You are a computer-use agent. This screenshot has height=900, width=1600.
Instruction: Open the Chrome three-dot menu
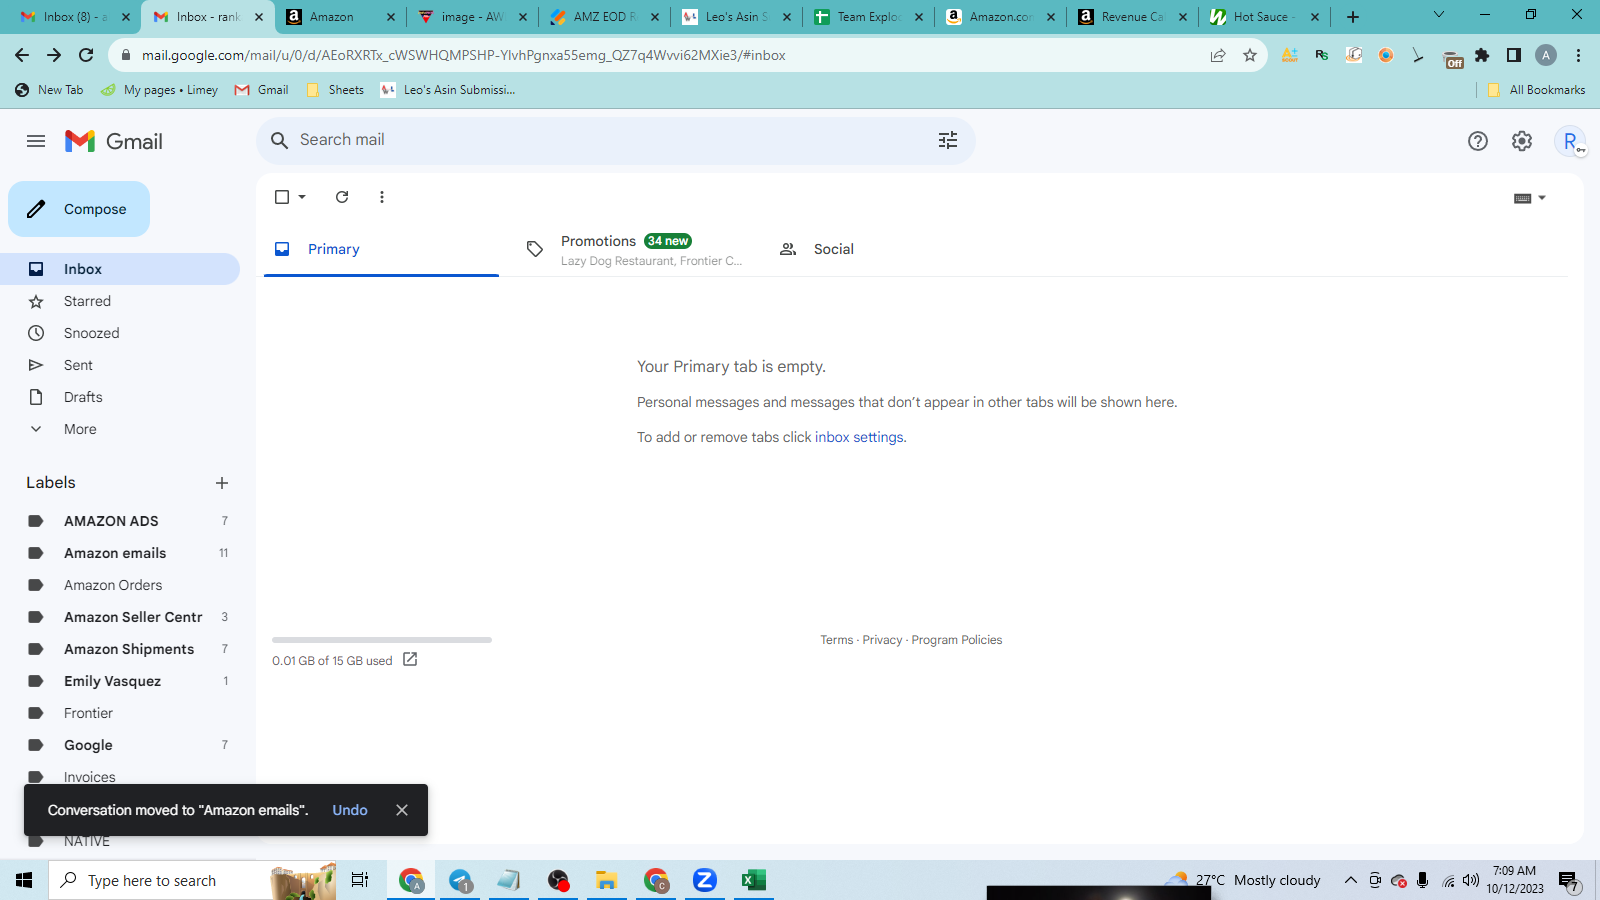pos(1579,55)
